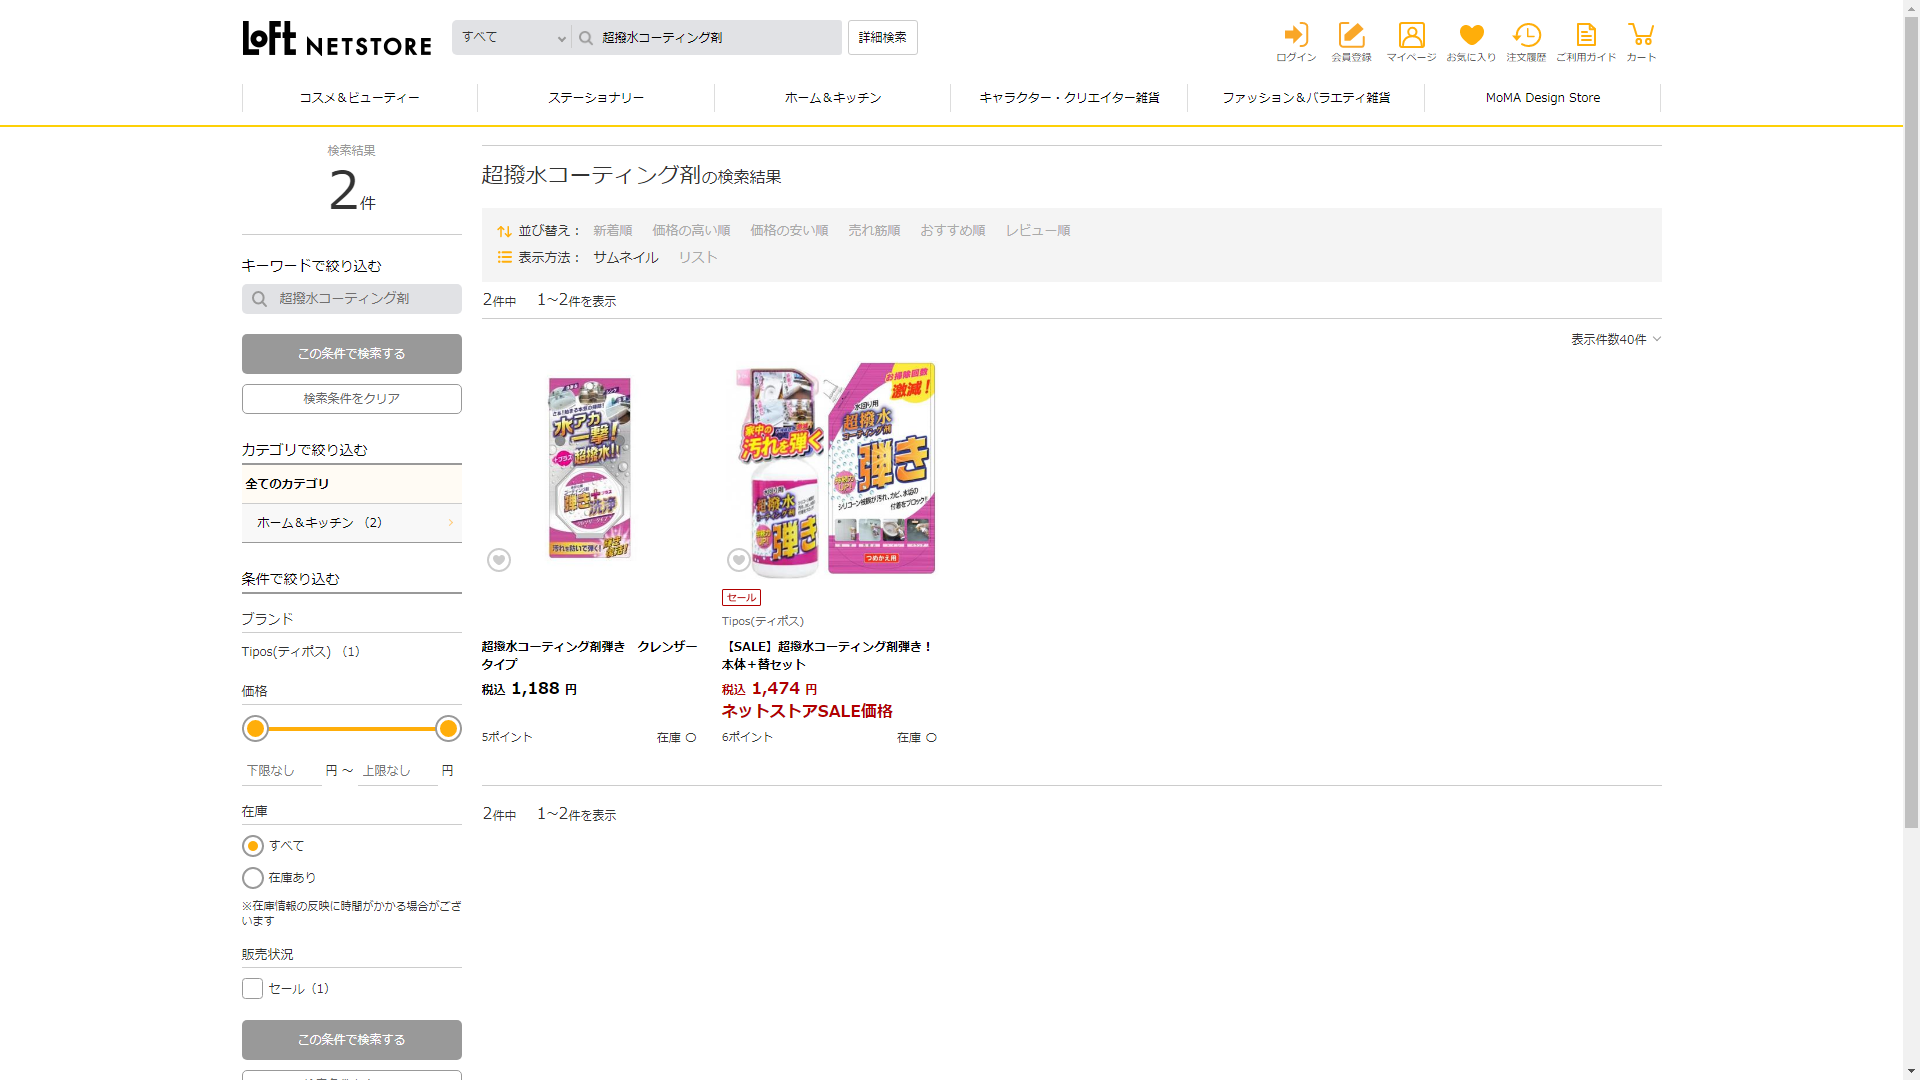
Task: Open the すべて search category dropdown
Action: pos(512,38)
